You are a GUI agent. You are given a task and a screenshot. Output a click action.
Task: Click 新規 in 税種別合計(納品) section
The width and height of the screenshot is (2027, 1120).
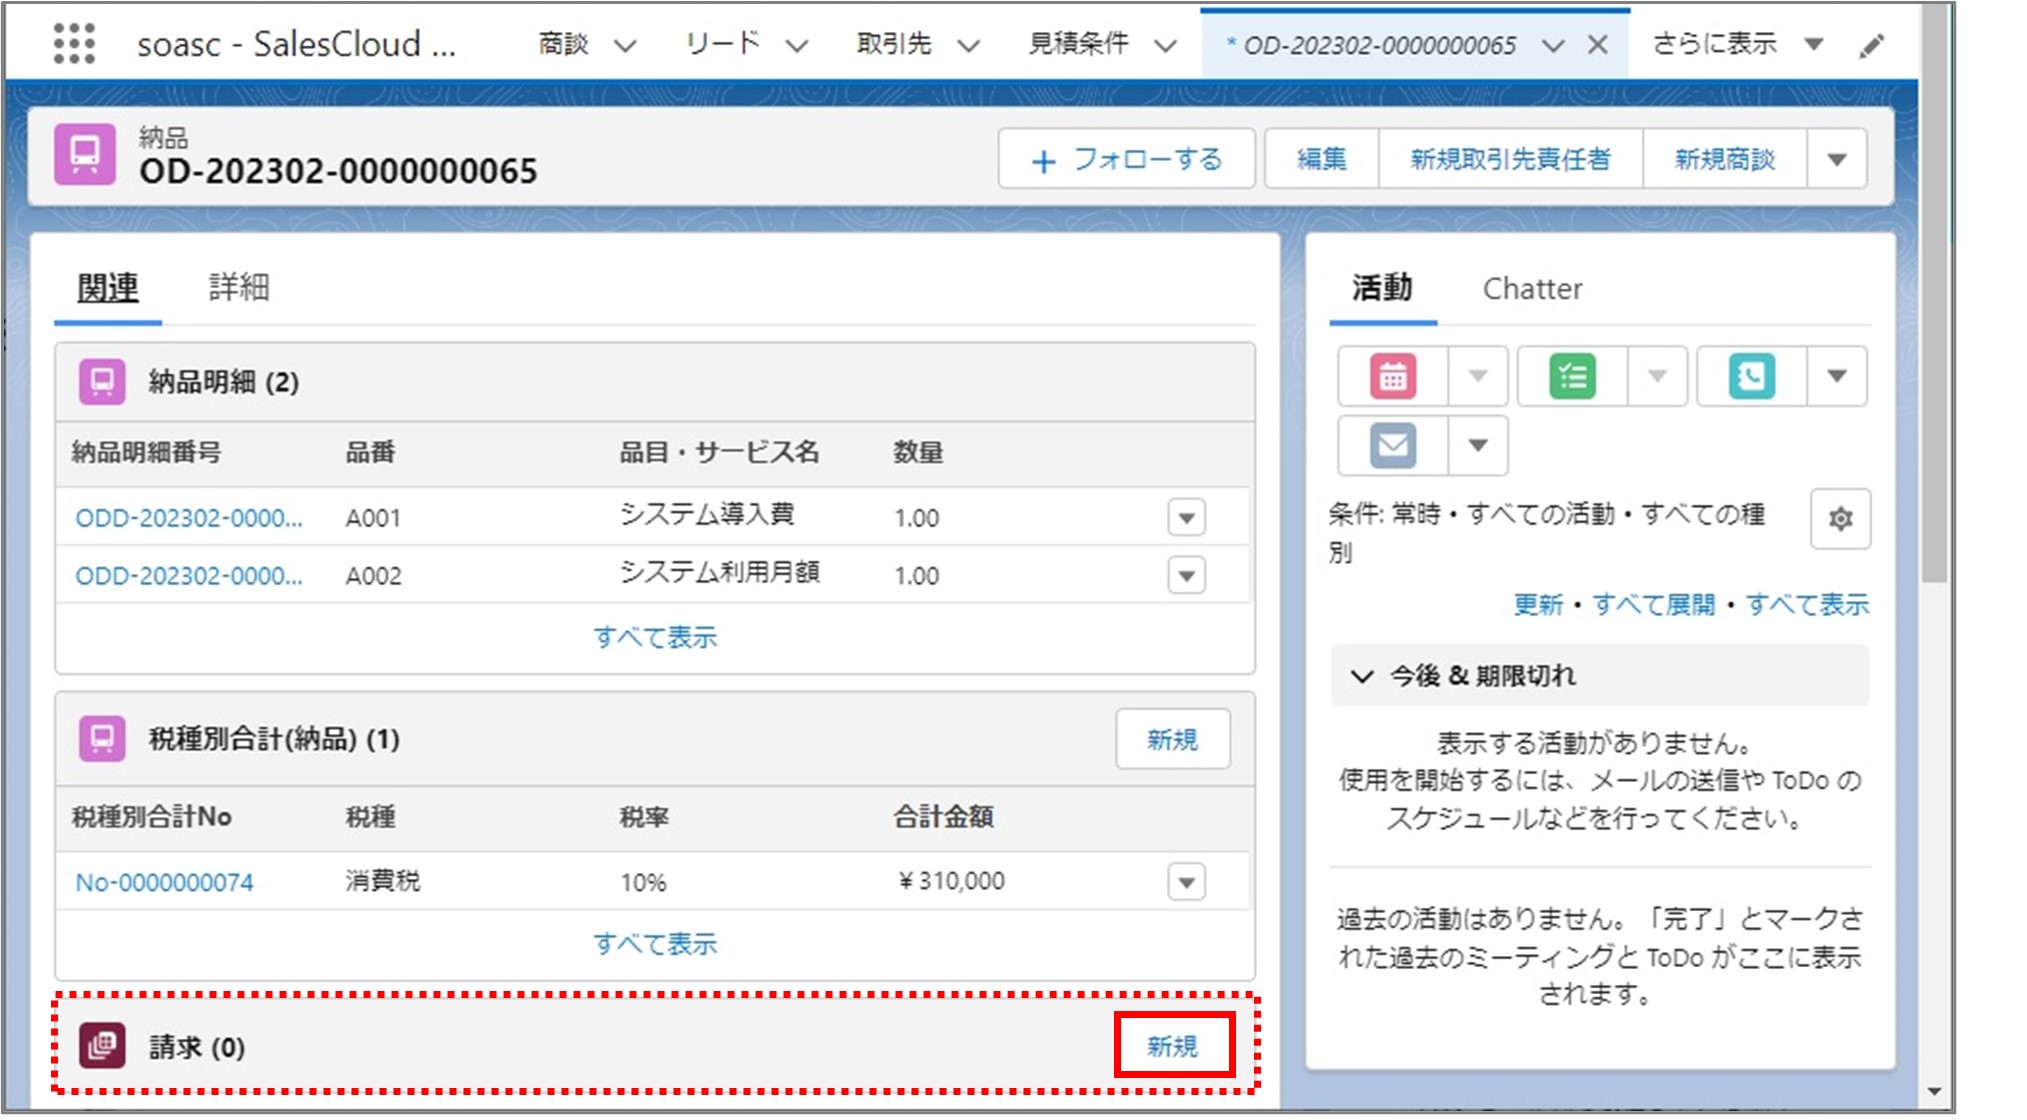pyautogui.click(x=1173, y=740)
